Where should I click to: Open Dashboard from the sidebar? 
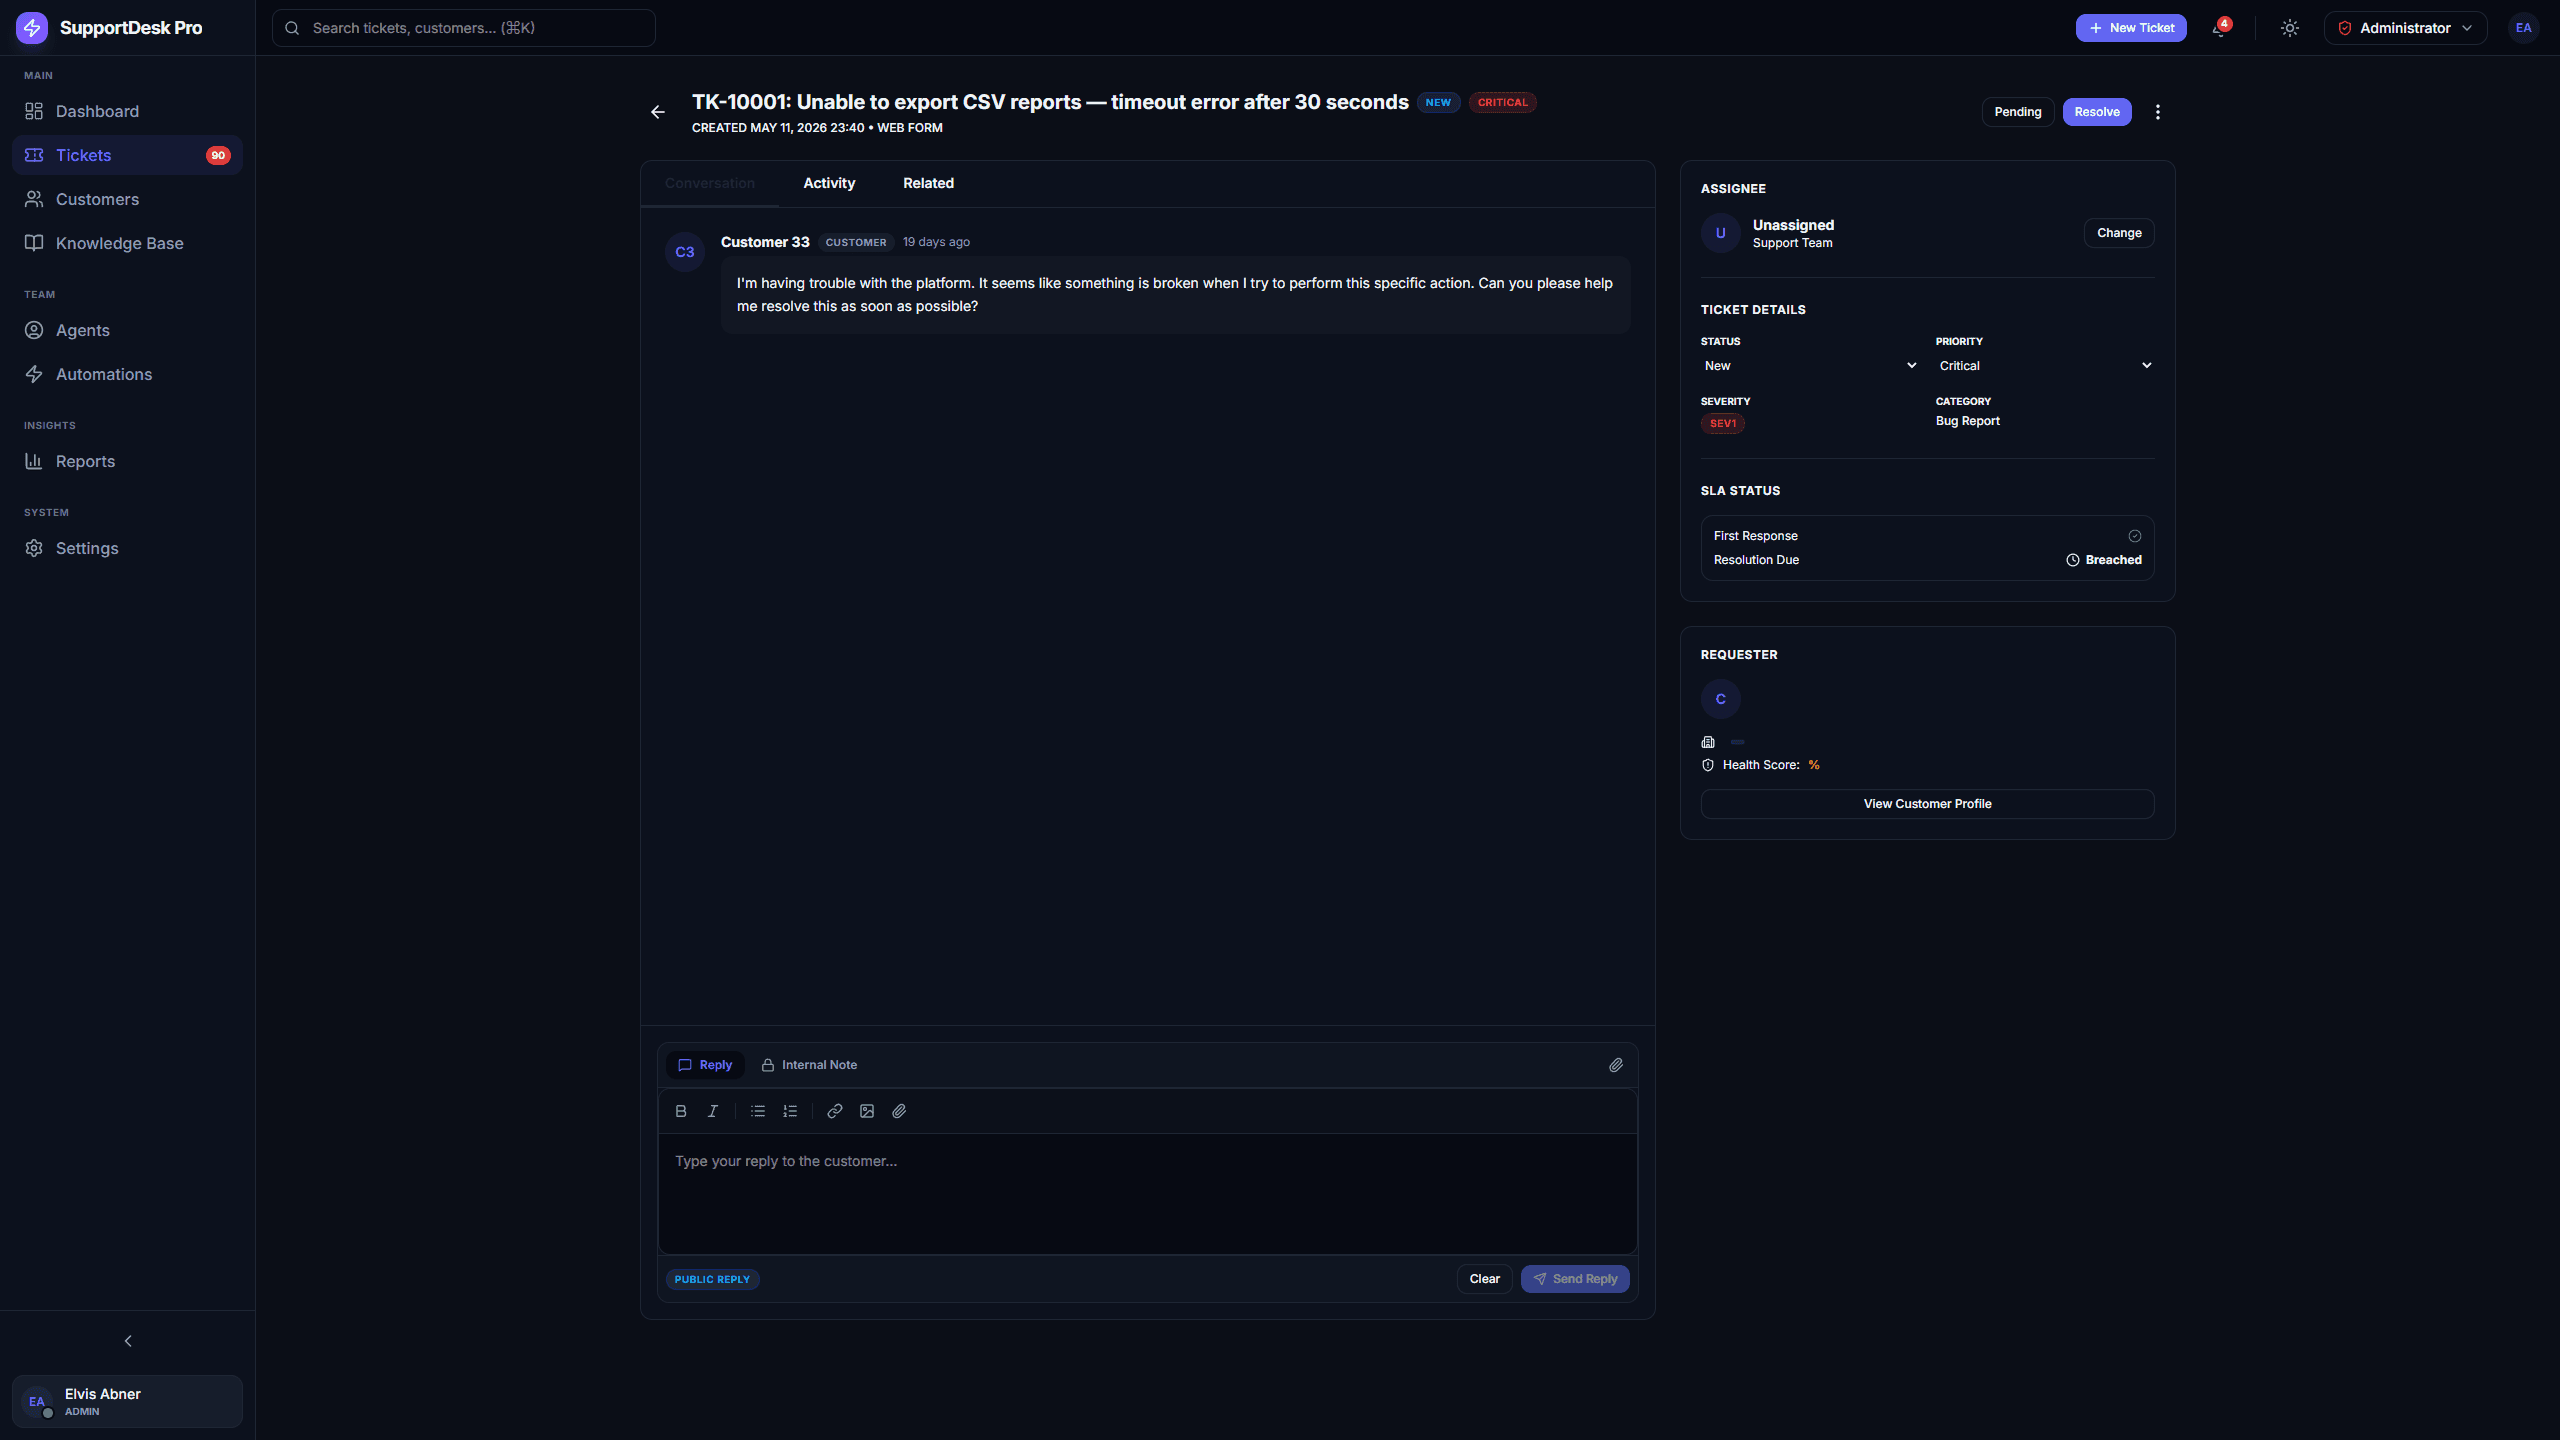(x=127, y=111)
